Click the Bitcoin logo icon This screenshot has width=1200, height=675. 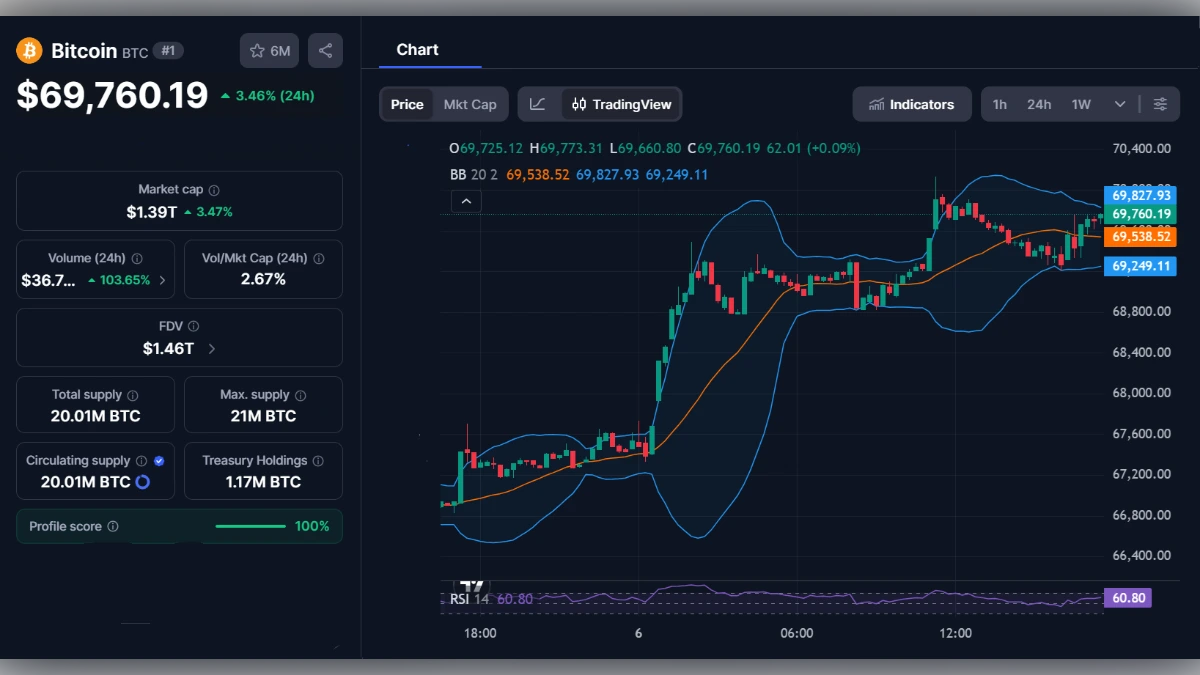(x=28, y=50)
